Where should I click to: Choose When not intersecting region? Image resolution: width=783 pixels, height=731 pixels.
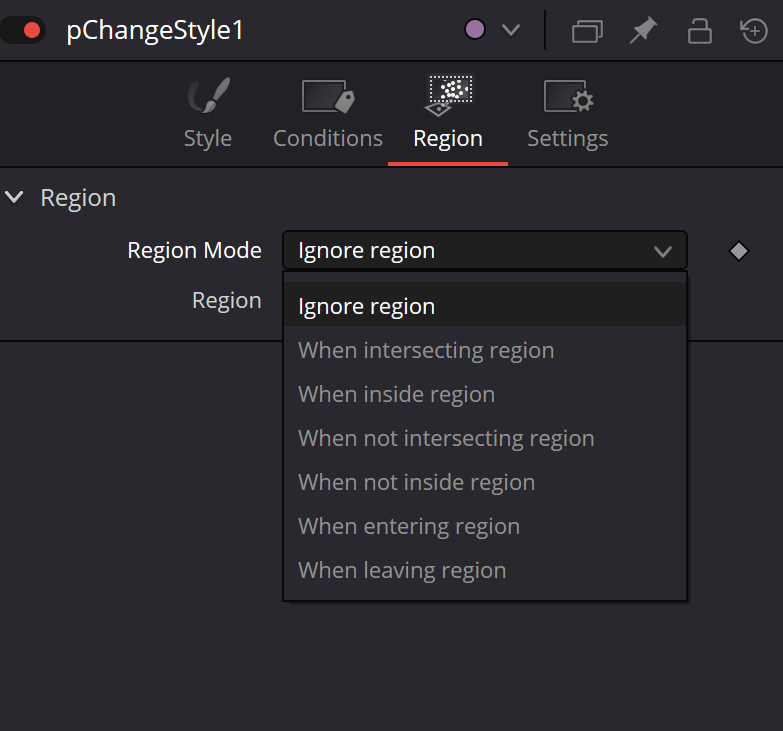click(x=485, y=438)
